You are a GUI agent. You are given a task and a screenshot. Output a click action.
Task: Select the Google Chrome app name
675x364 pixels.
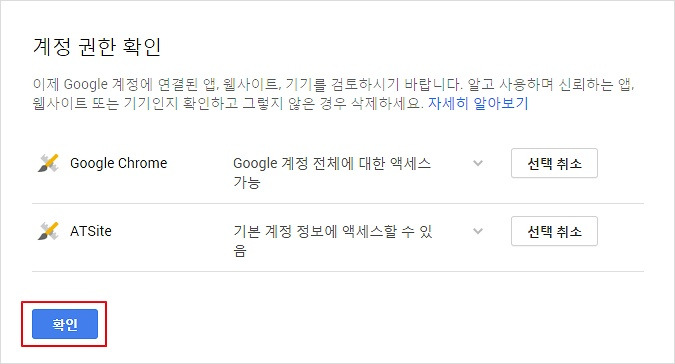coord(118,163)
